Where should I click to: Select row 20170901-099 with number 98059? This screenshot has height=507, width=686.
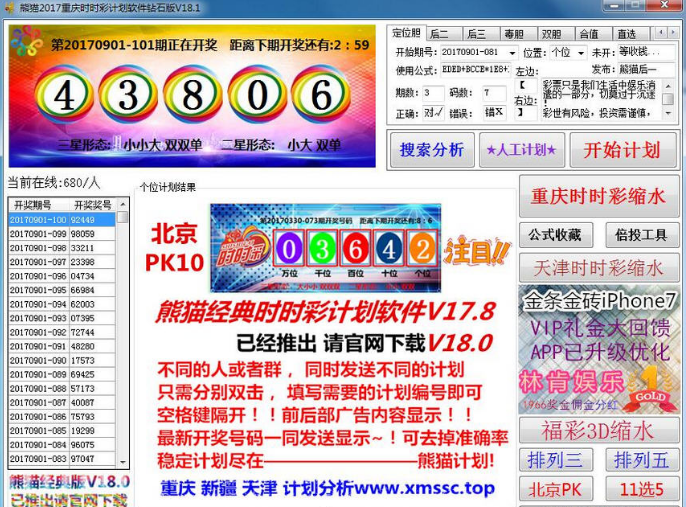coord(62,234)
